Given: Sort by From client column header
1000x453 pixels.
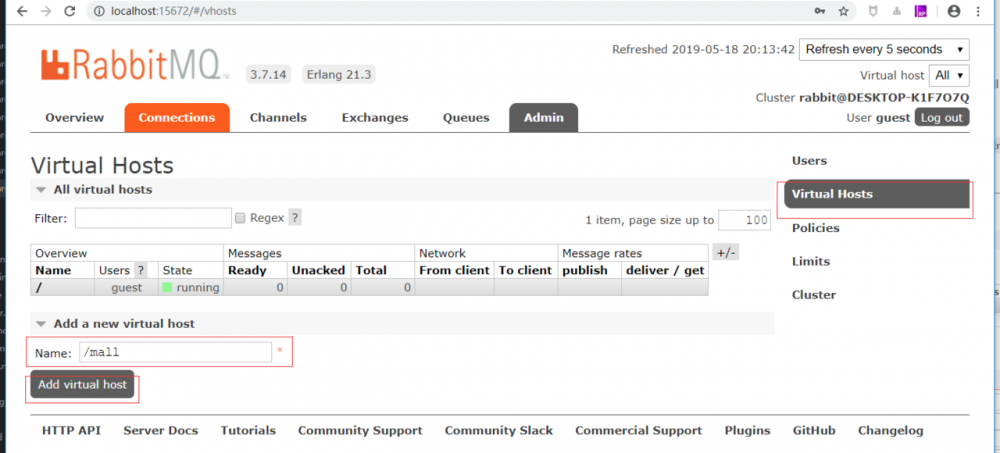Looking at the screenshot, I should click(x=454, y=270).
